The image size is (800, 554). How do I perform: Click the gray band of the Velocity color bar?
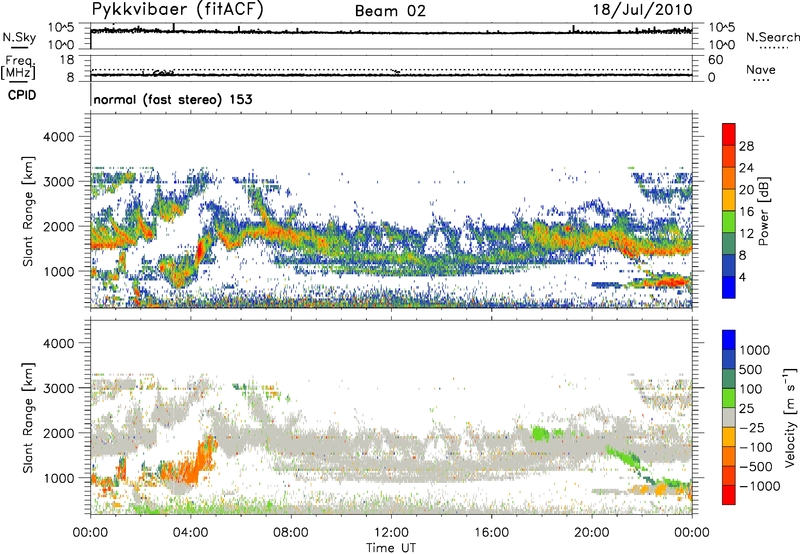coord(729,417)
